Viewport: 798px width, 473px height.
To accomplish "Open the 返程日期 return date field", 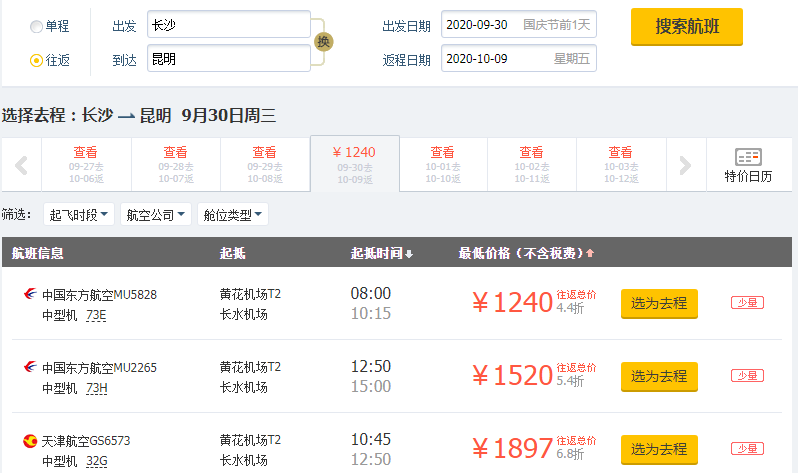I will [x=518, y=59].
